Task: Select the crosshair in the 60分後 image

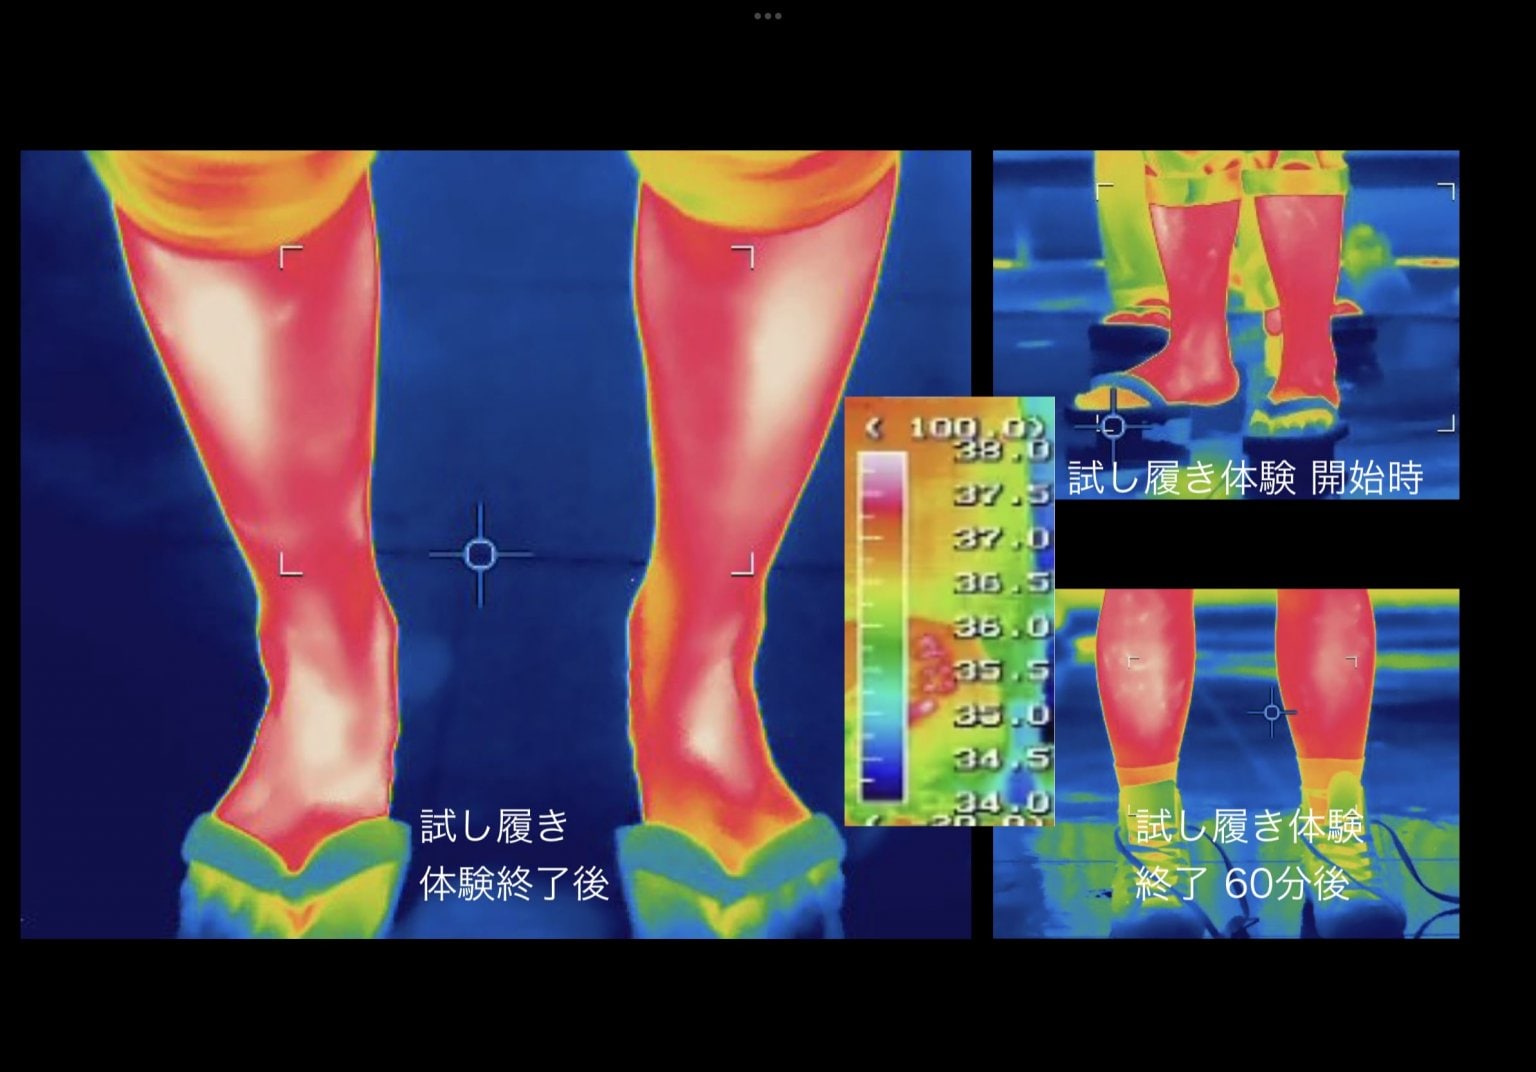Action: click(1272, 712)
